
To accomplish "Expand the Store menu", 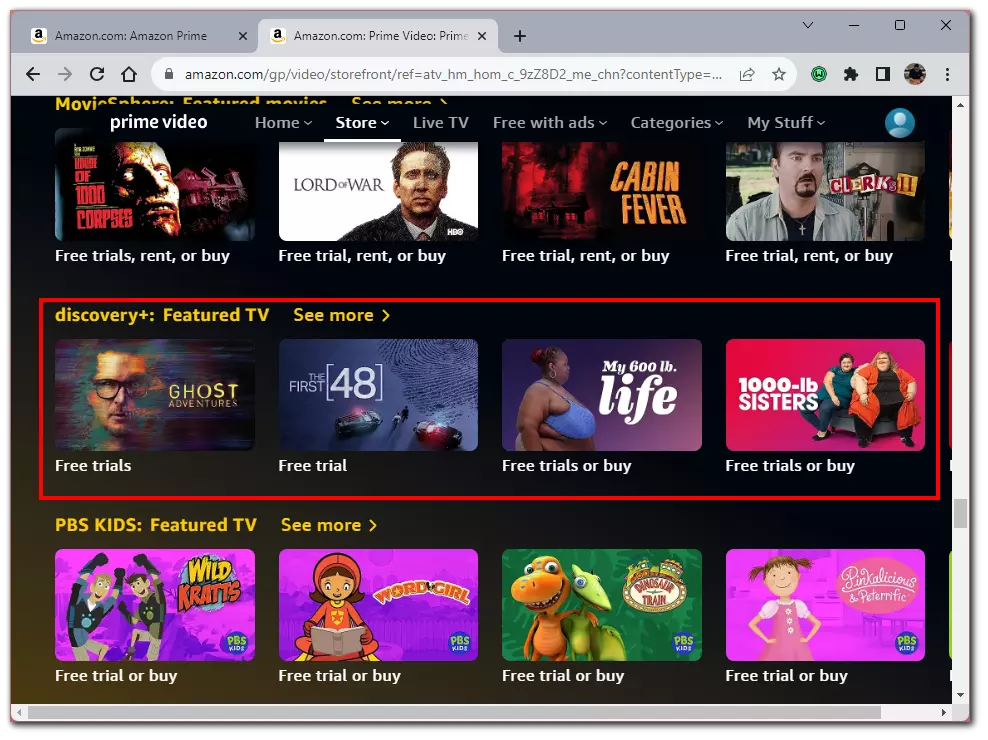I will click(362, 123).
